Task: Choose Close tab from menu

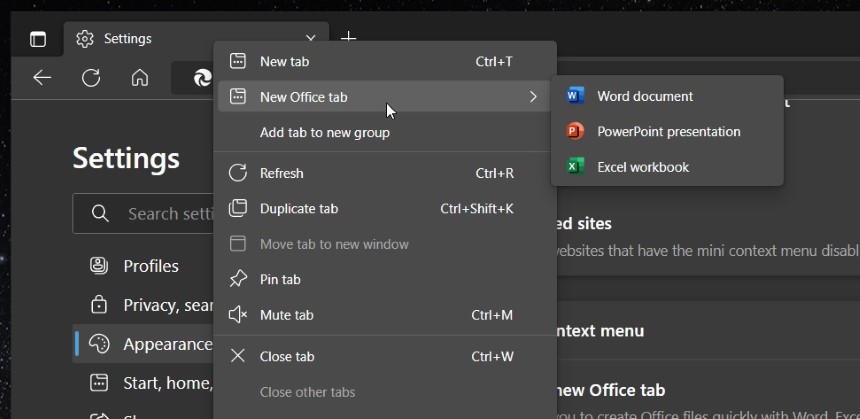Action: click(x=385, y=356)
